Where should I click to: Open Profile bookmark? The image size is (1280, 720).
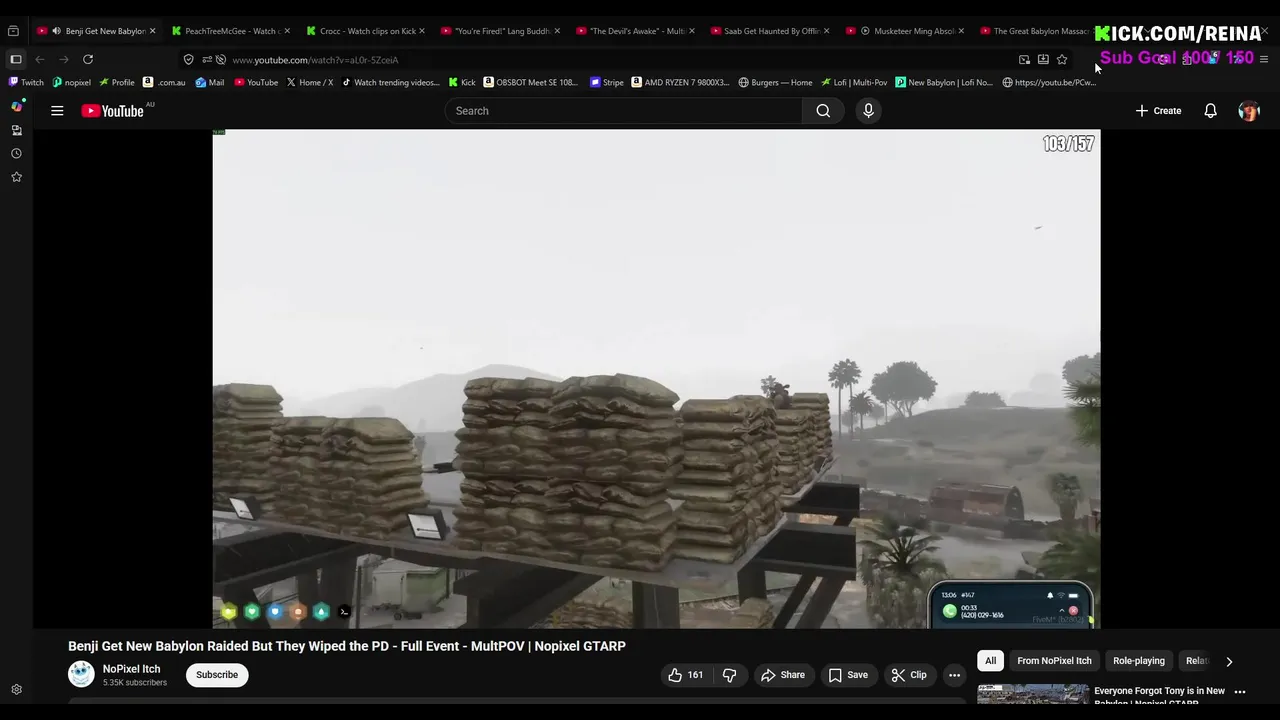pyautogui.click(x=117, y=82)
